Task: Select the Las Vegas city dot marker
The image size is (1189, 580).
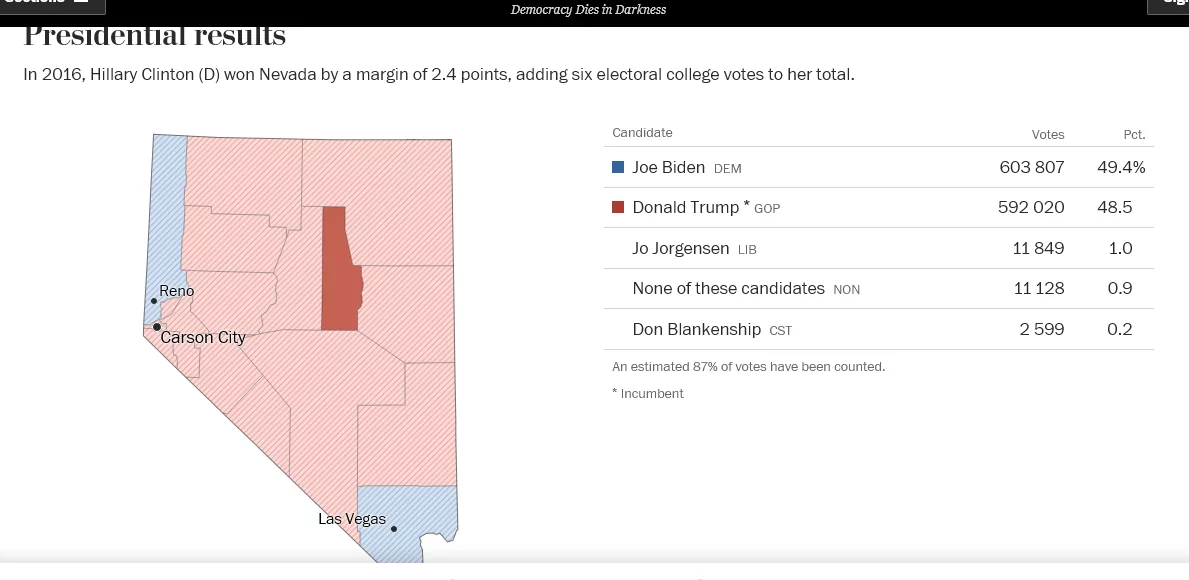Action: [394, 529]
